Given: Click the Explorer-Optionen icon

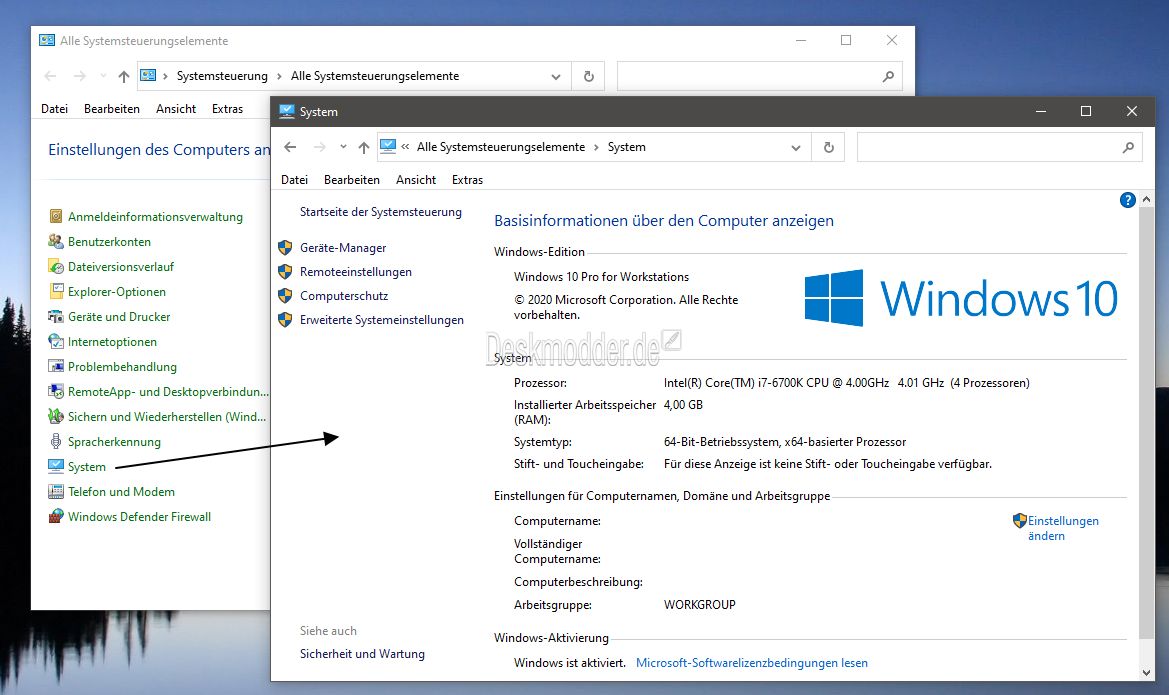Looking at the screenshot, I should [56, 292].
